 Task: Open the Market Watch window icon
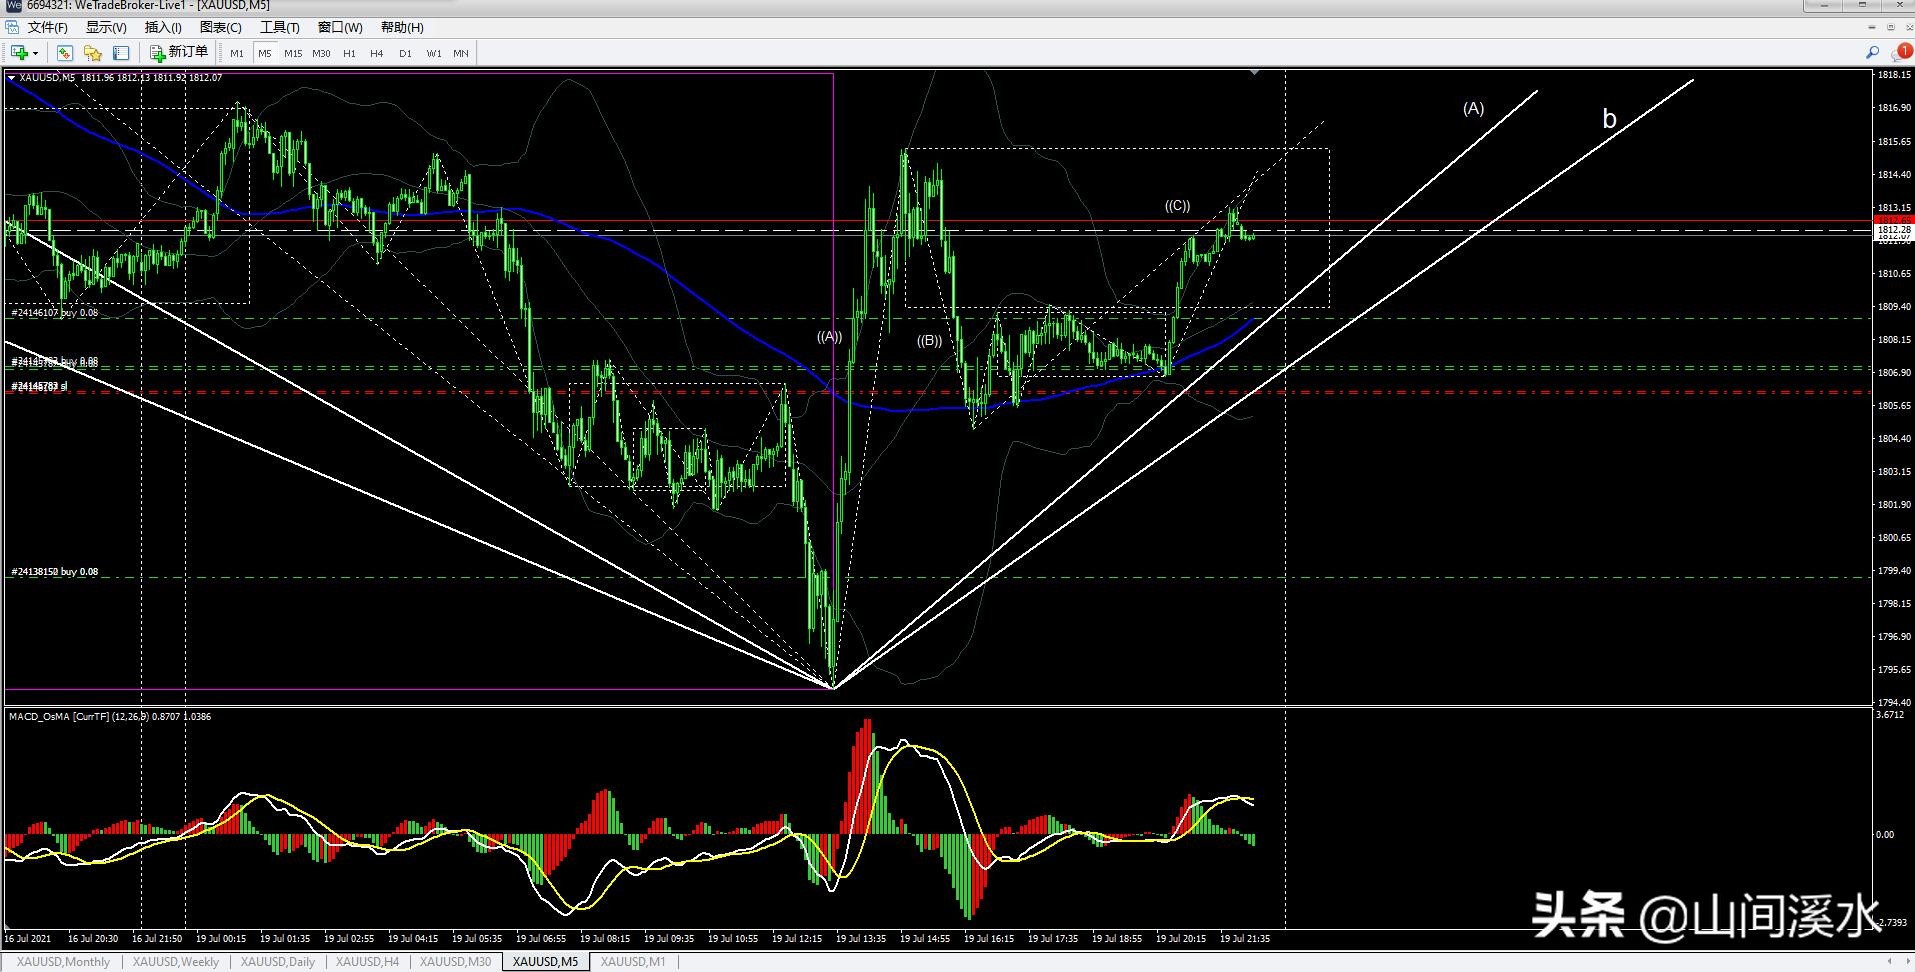(x=64, y=53)
